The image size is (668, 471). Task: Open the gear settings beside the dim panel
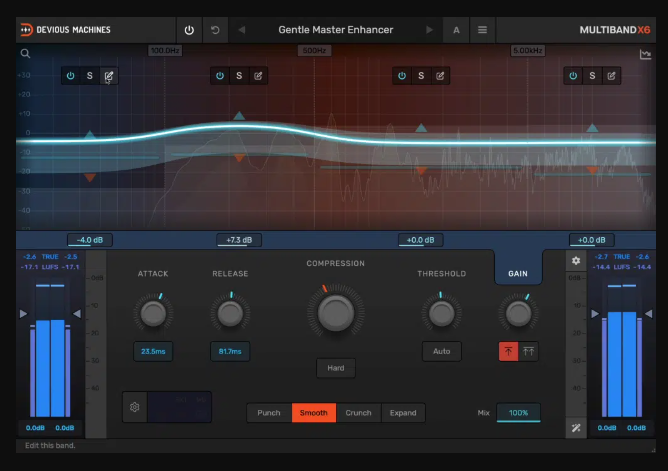coord(135,407)
